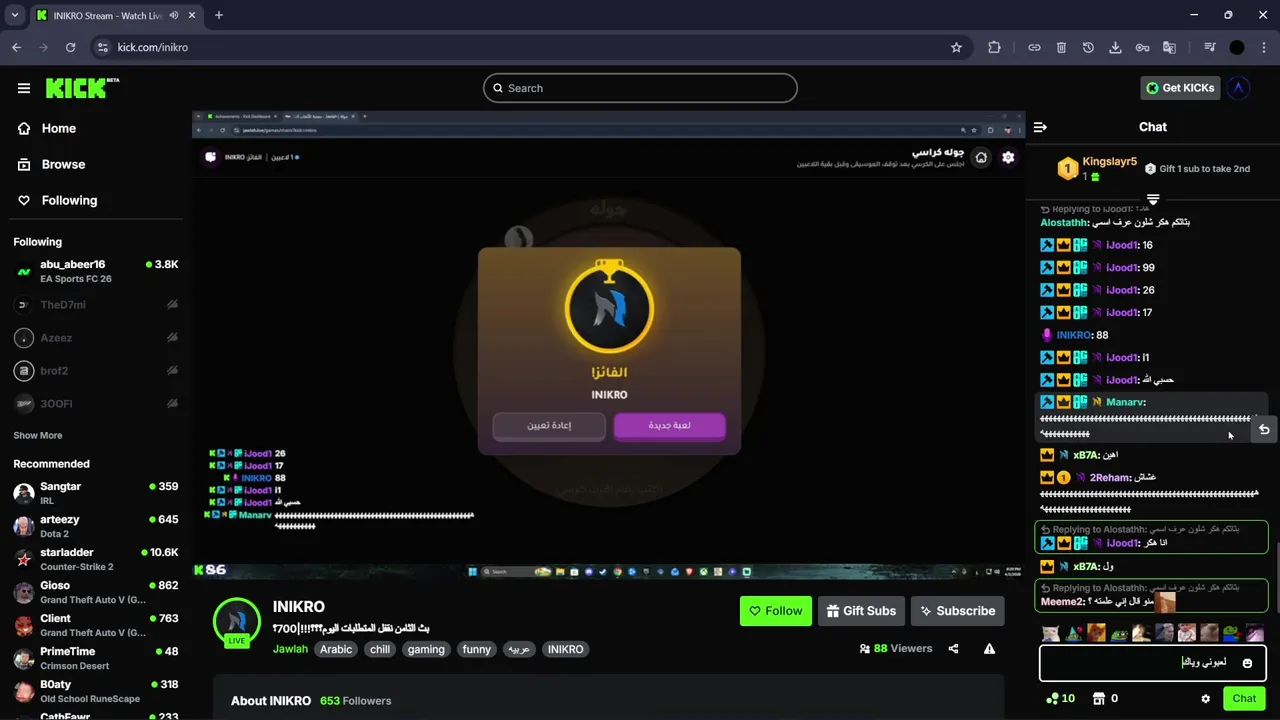
Task: Click the trash can extension icon
Action: coord(1061,47)
